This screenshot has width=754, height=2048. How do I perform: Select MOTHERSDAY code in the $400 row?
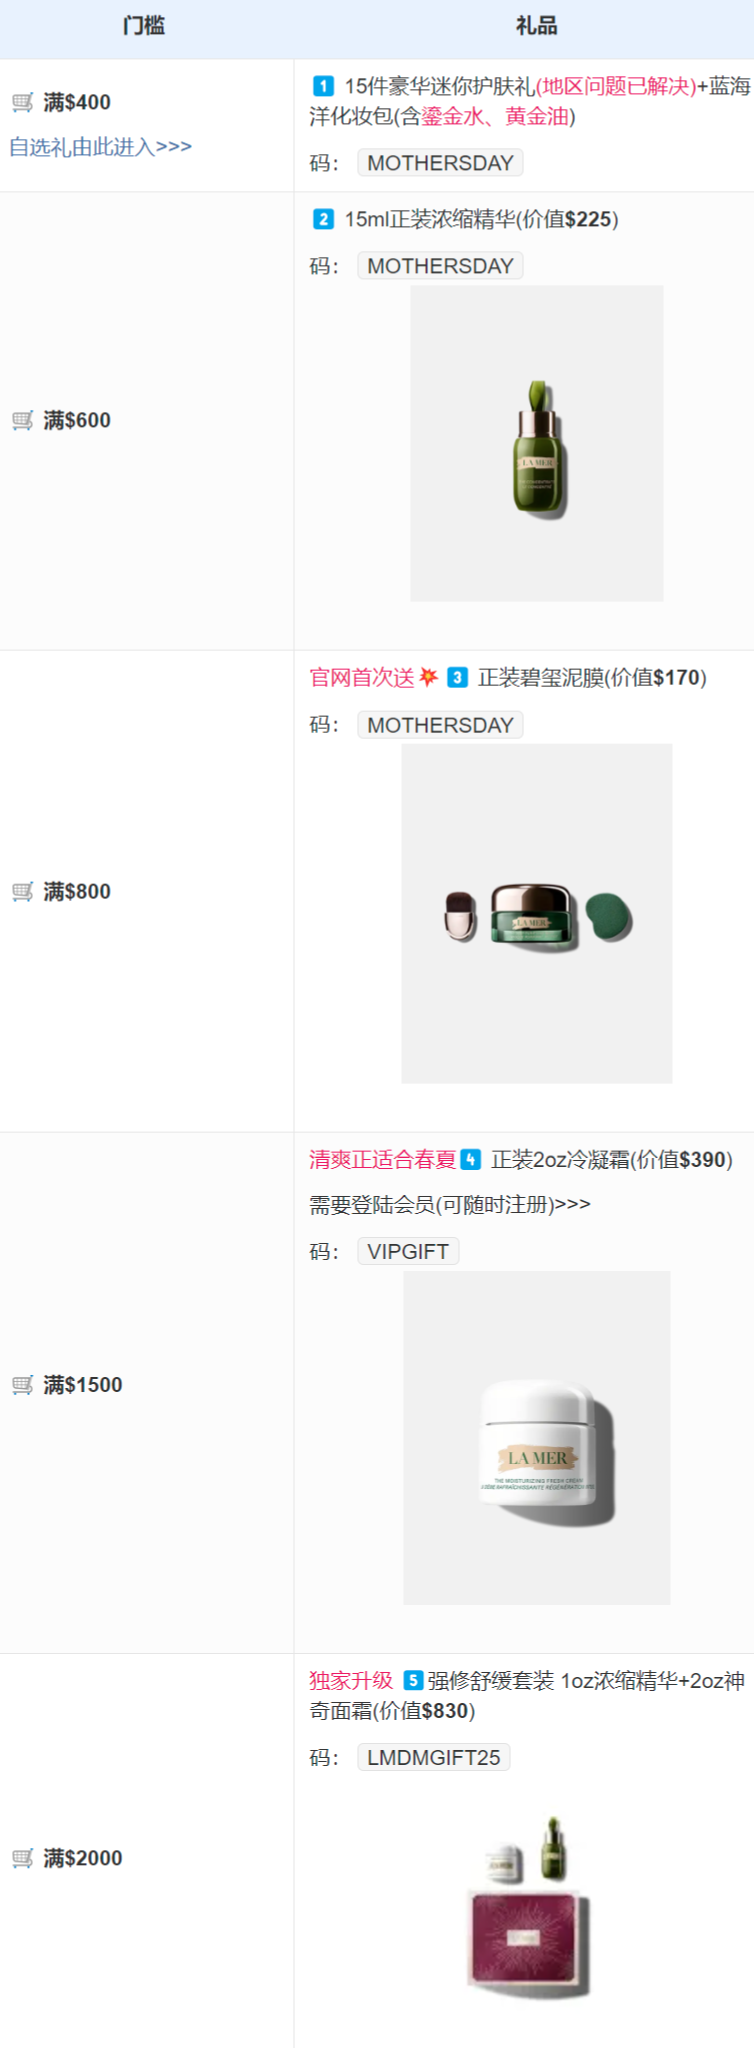[x=440, y=163]
